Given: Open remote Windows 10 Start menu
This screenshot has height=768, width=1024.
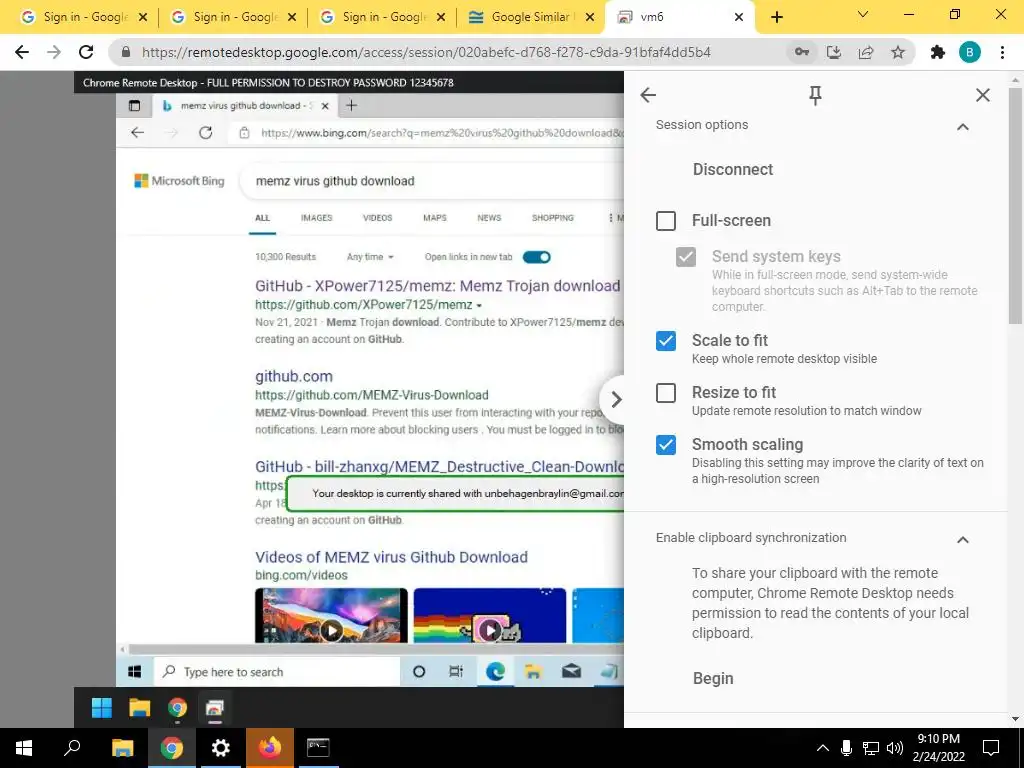Looking at the screenshot, I should tap(135, 671).
